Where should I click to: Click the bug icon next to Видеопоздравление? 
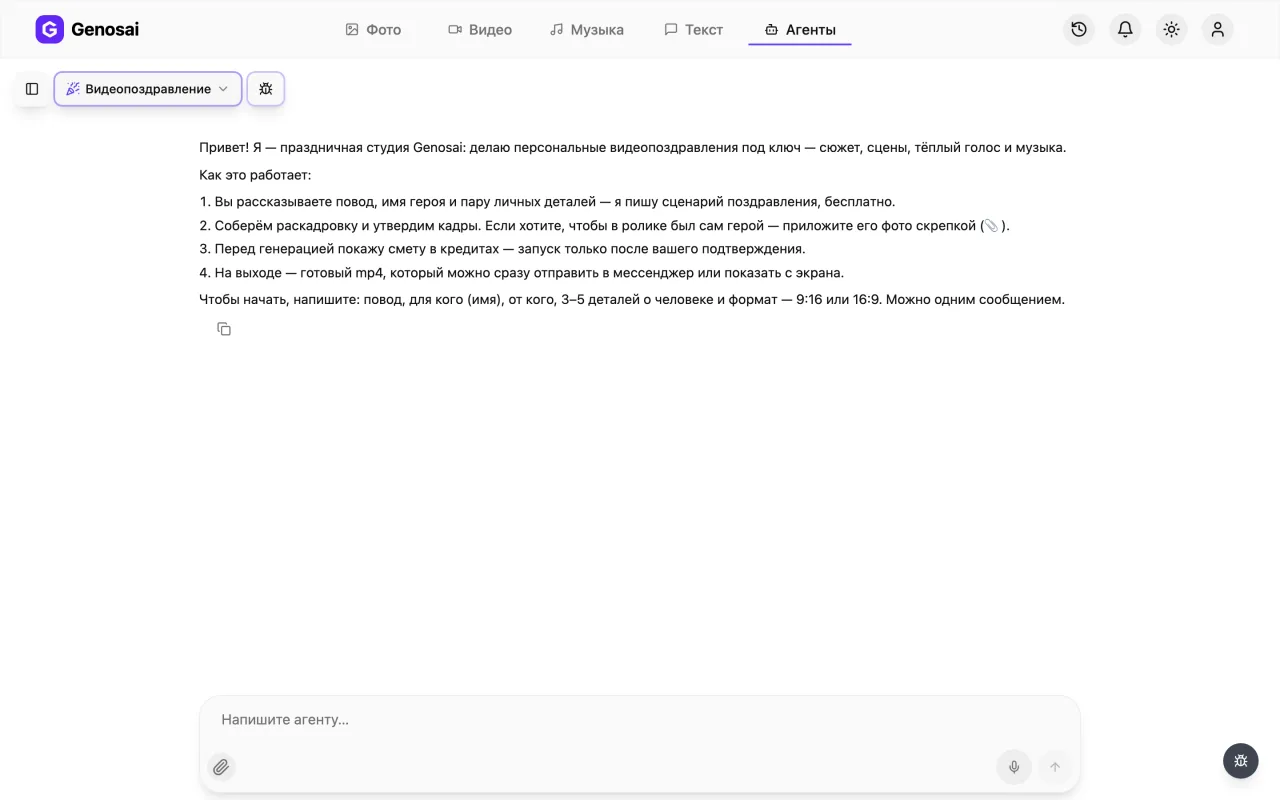coord(266,89)
